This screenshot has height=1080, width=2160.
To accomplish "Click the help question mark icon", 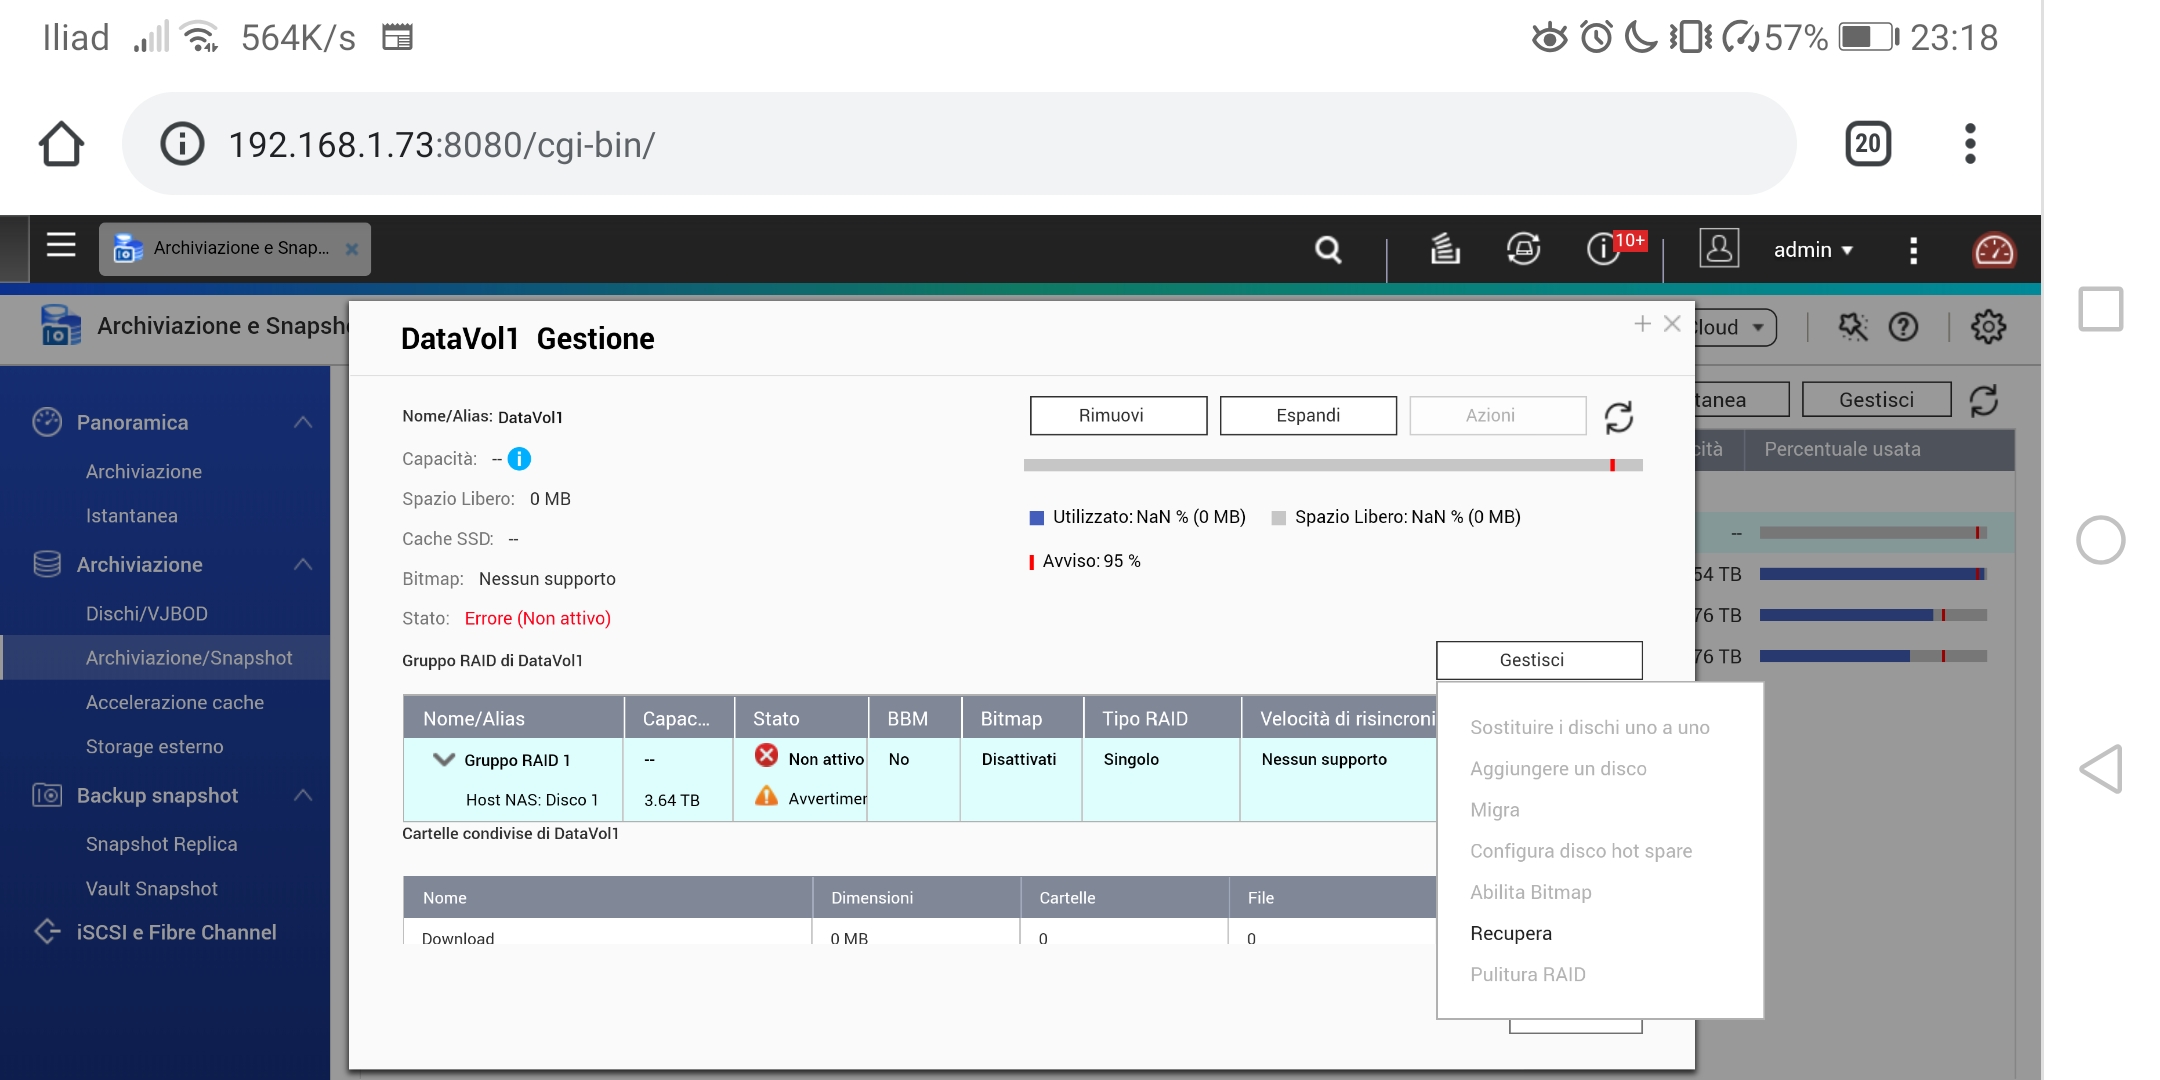I will pos(1903,327).
